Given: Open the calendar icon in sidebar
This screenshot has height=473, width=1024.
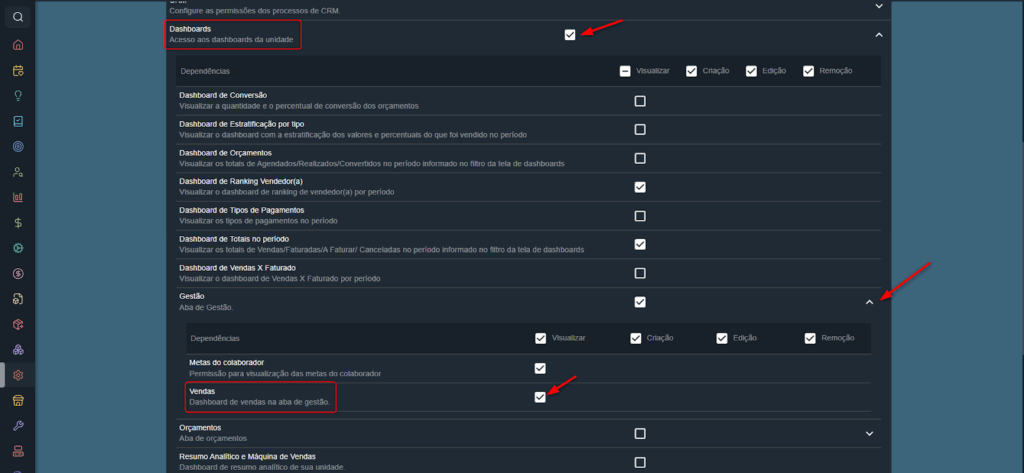Looking at the screenshot, I should [18, 71].
